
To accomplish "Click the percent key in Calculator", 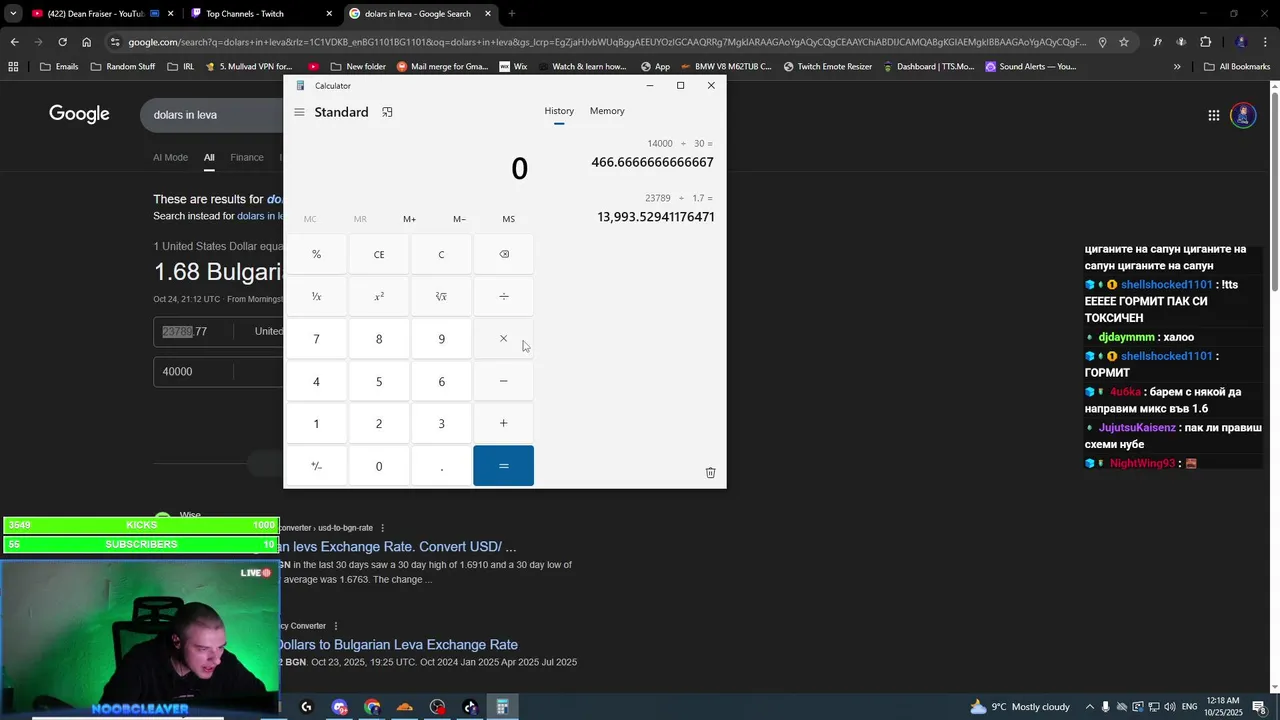I will click(316, 254).
